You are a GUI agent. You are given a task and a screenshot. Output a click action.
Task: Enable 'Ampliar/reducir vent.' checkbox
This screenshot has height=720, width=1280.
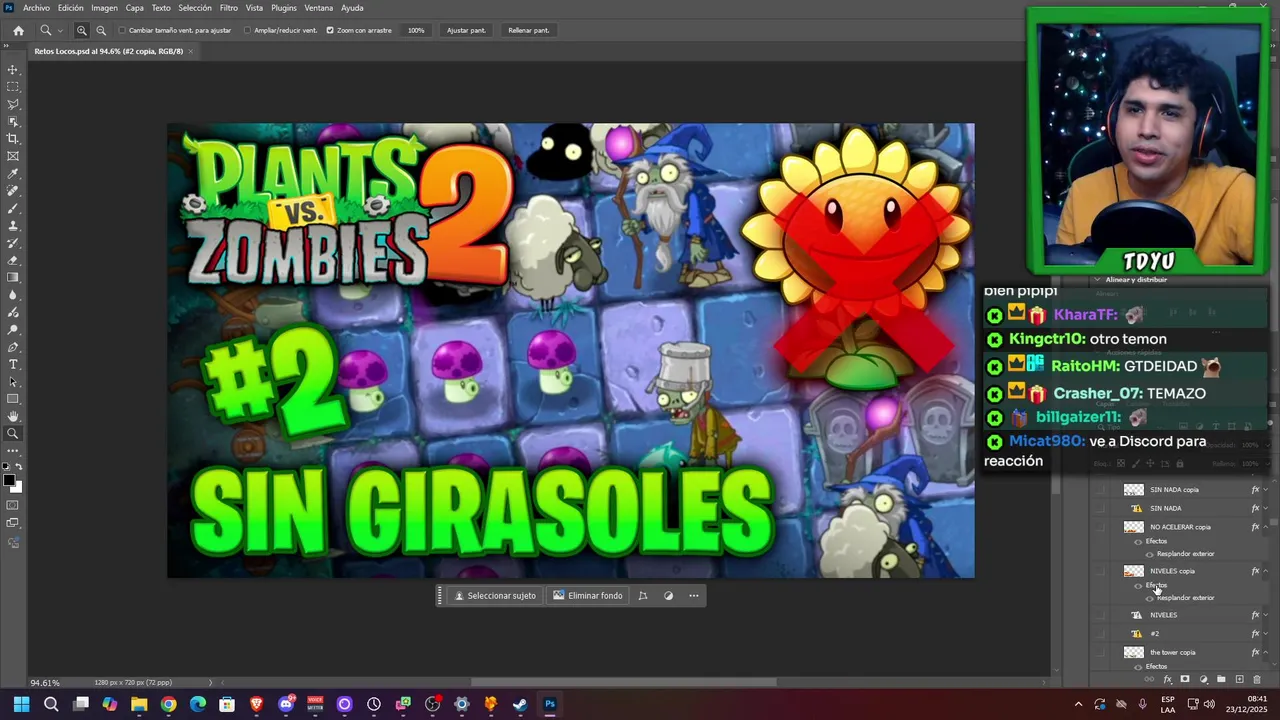(x=248, y=30)
